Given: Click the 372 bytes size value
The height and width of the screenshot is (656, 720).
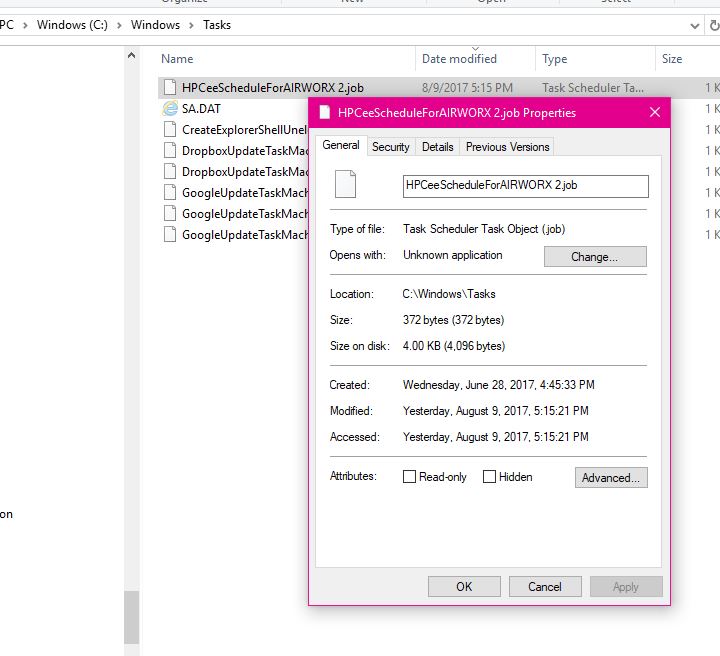Looking at the screenshot, I should (x=453, y=320).
